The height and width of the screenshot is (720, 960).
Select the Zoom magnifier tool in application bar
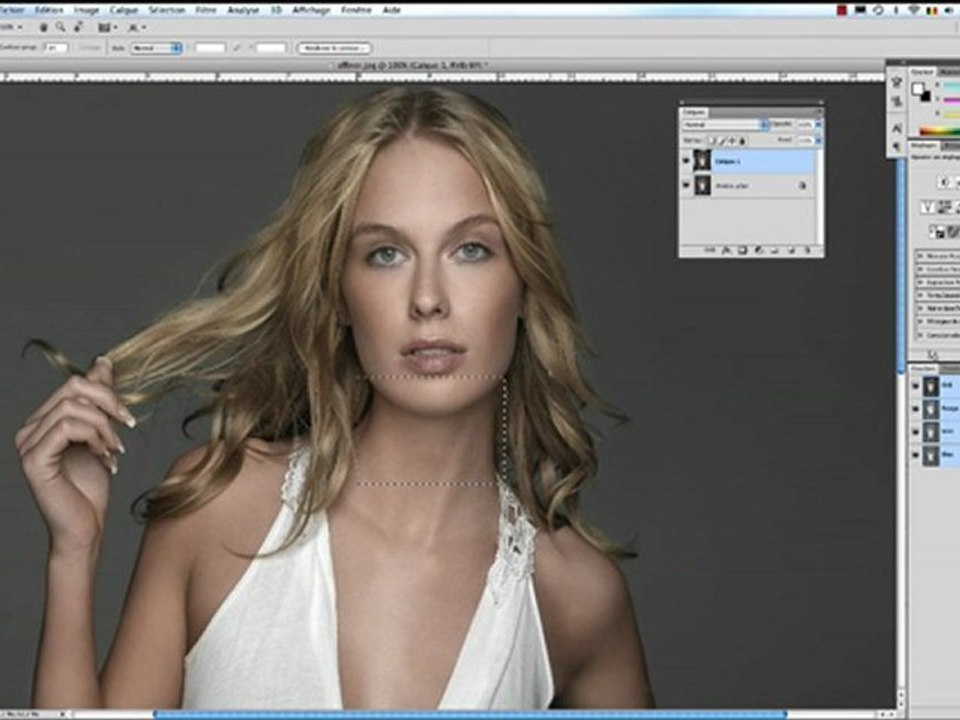click(x=61, y=27)
